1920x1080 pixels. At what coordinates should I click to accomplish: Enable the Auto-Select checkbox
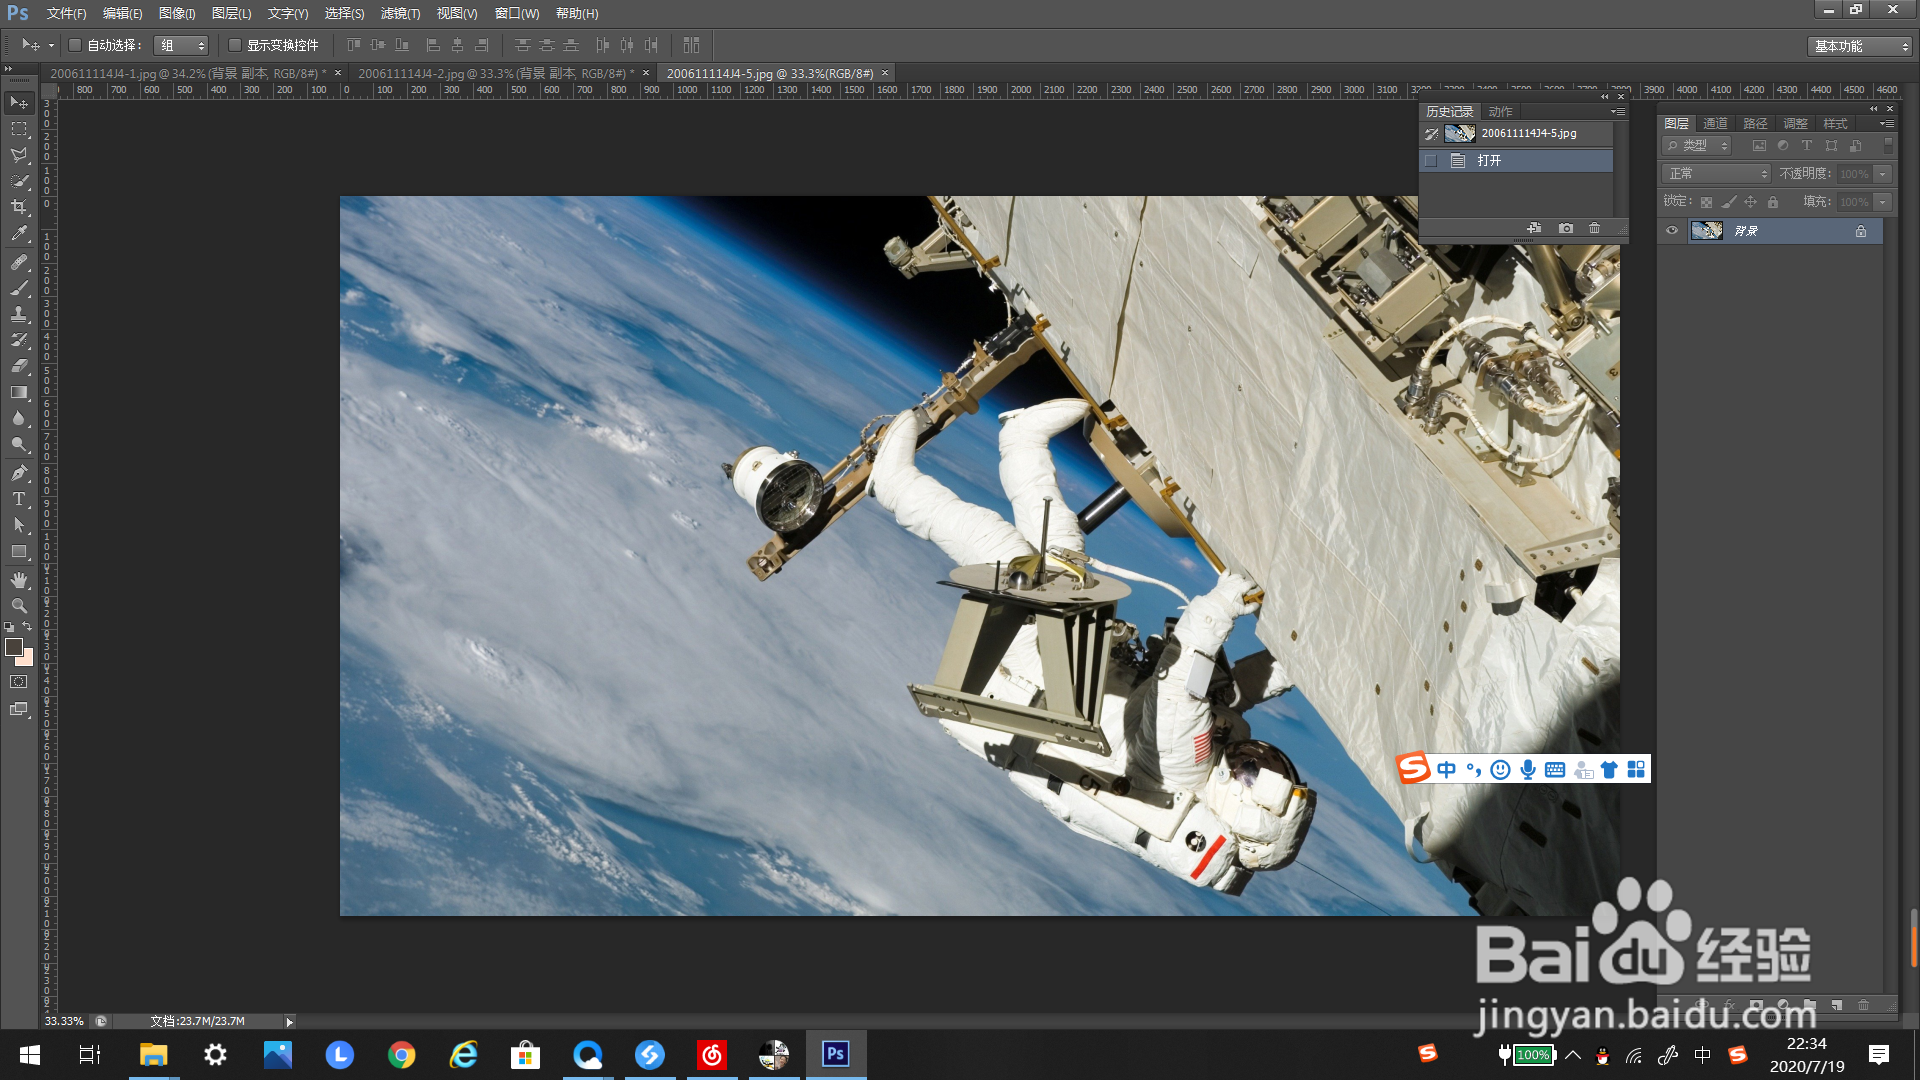(75, 45)
